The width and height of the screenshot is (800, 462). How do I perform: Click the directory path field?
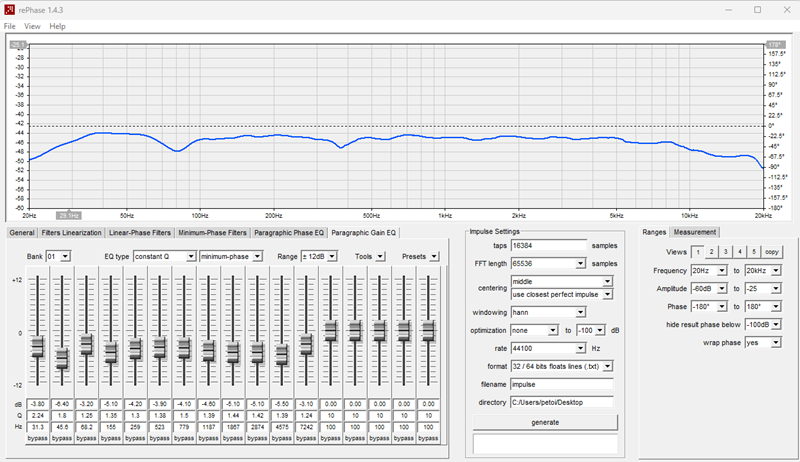coord(562,402)
